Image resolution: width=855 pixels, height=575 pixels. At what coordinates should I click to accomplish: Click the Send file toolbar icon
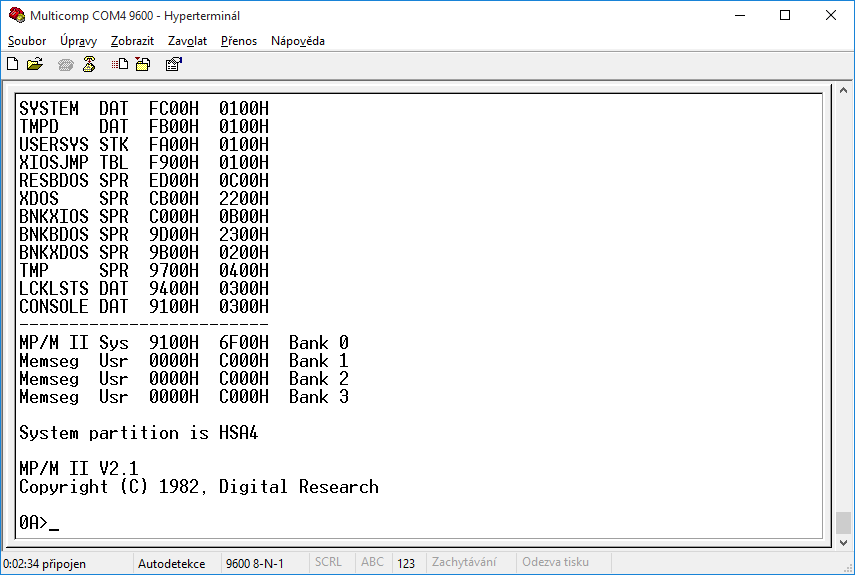pos(120,64)
